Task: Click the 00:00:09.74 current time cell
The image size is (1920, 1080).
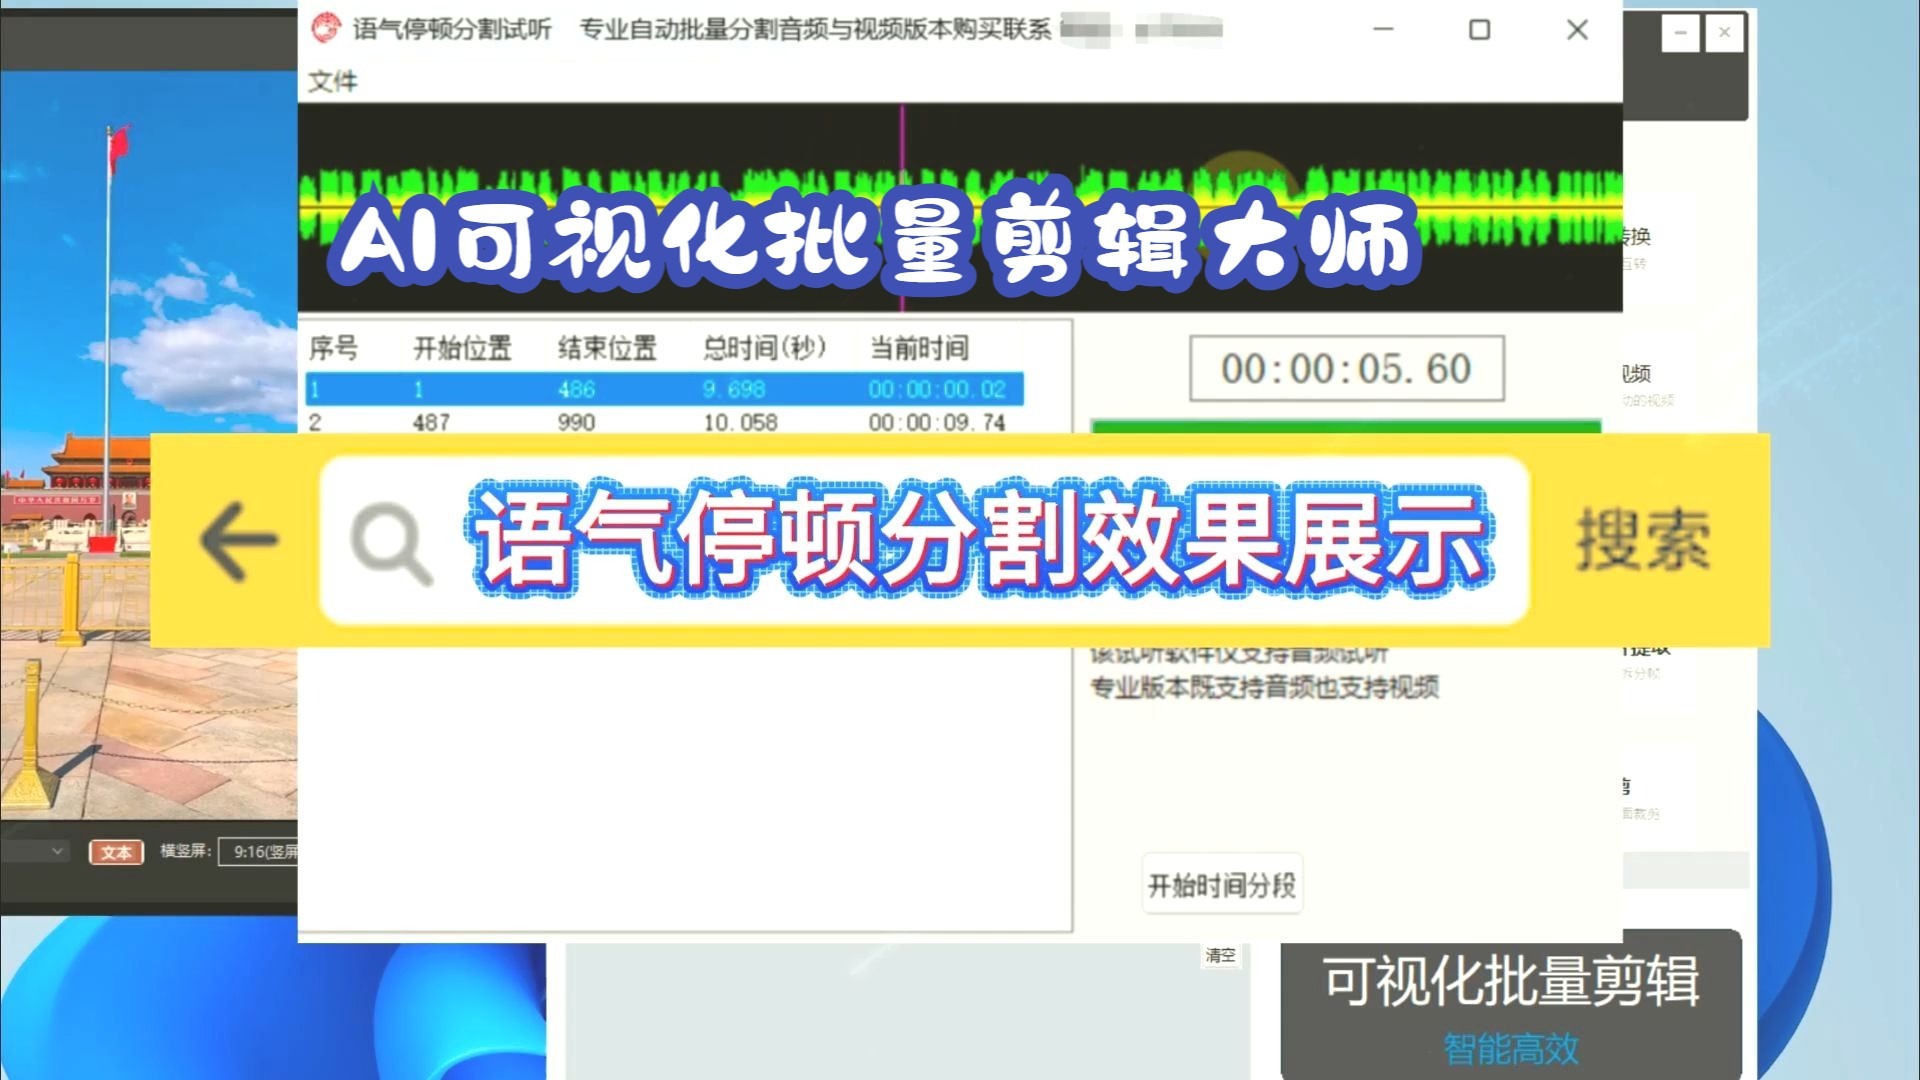Action: [937, 422]
